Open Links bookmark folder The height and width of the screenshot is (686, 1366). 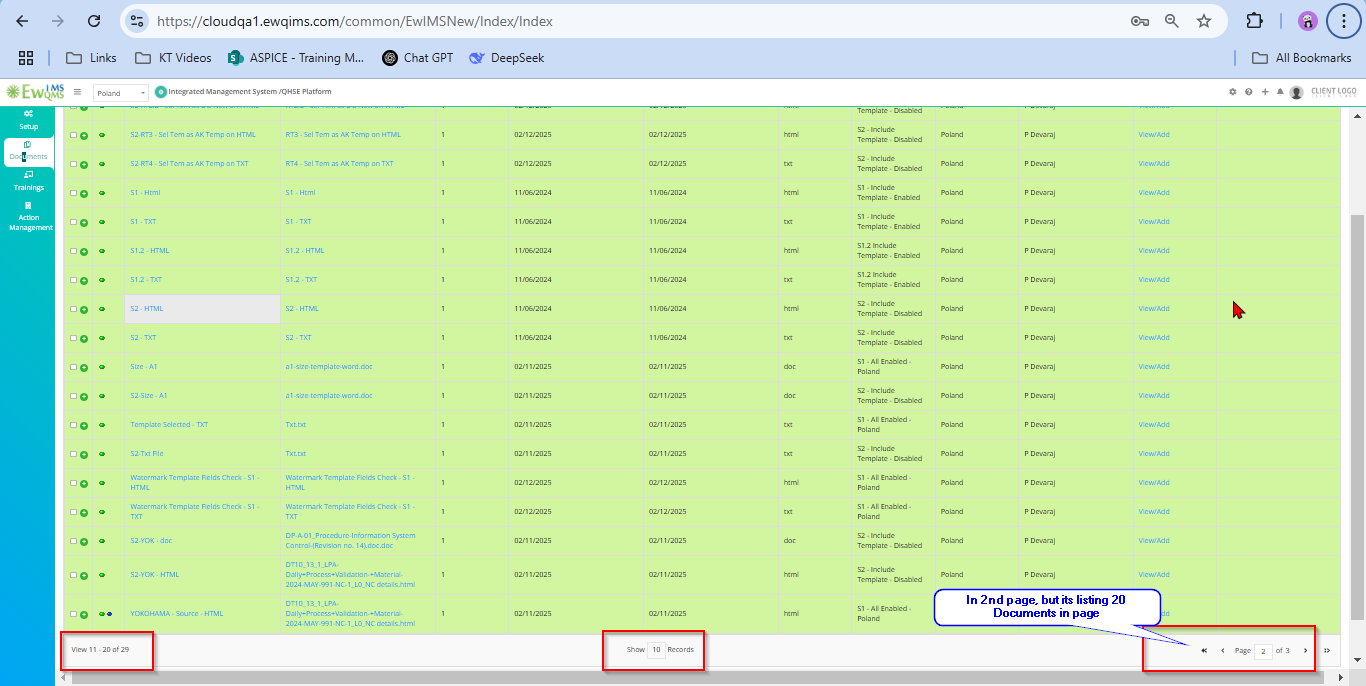[91, 58]
